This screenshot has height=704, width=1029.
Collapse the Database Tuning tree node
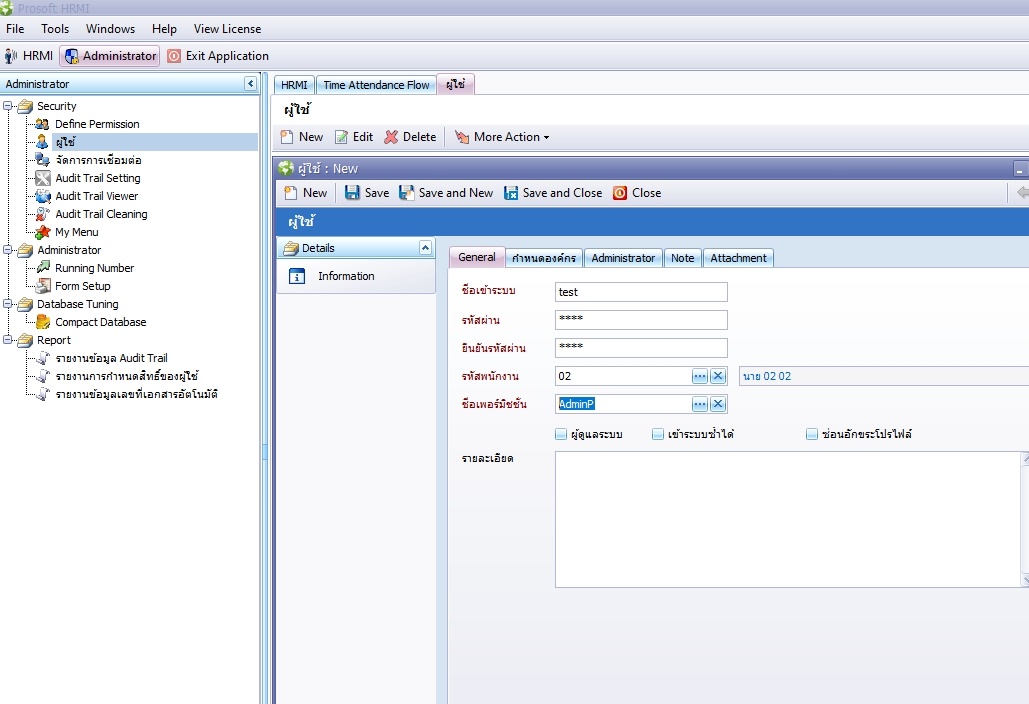coord(7,304)
